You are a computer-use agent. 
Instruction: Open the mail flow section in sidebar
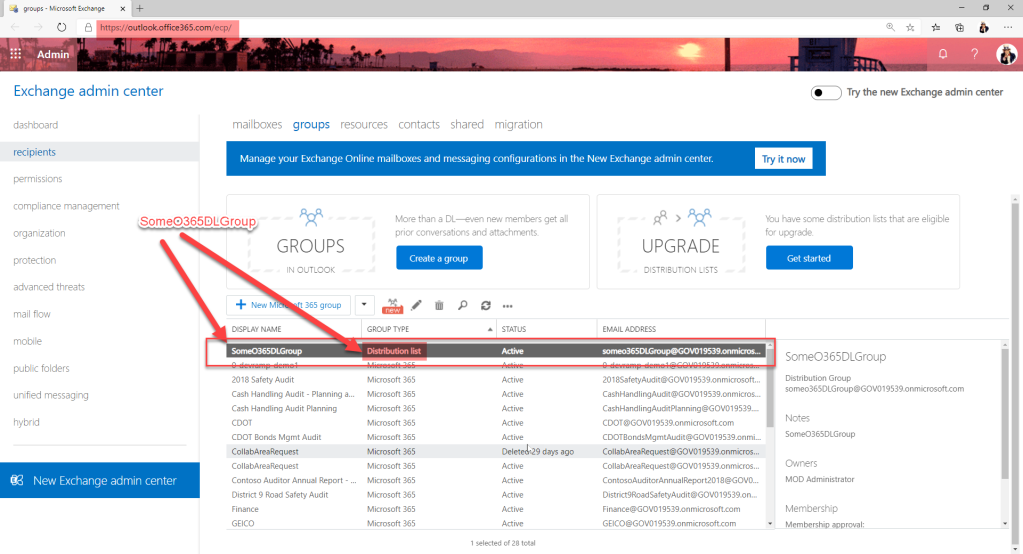point(31,314)
